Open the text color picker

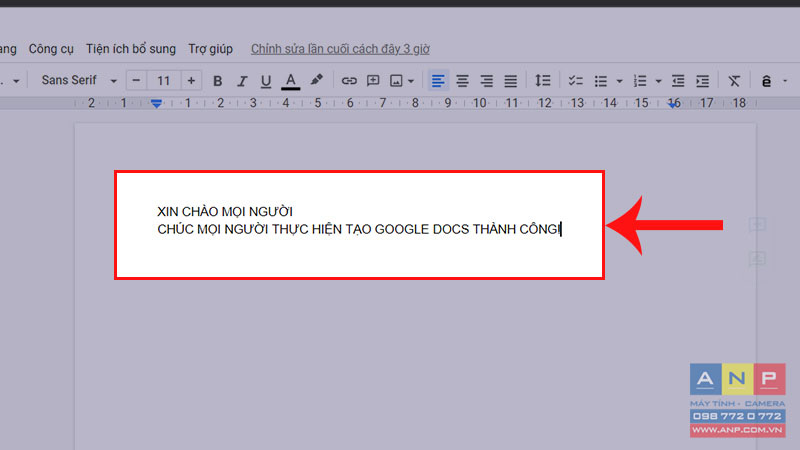point(290,81)
